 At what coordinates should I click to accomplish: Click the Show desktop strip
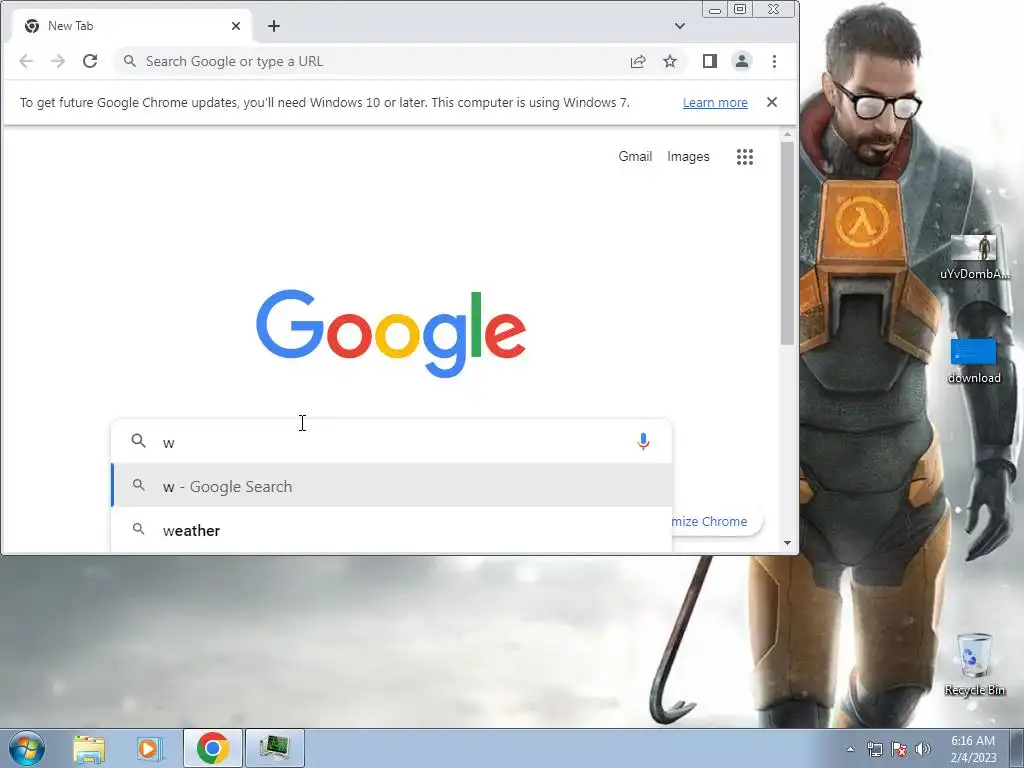[x=1017, y=748]
